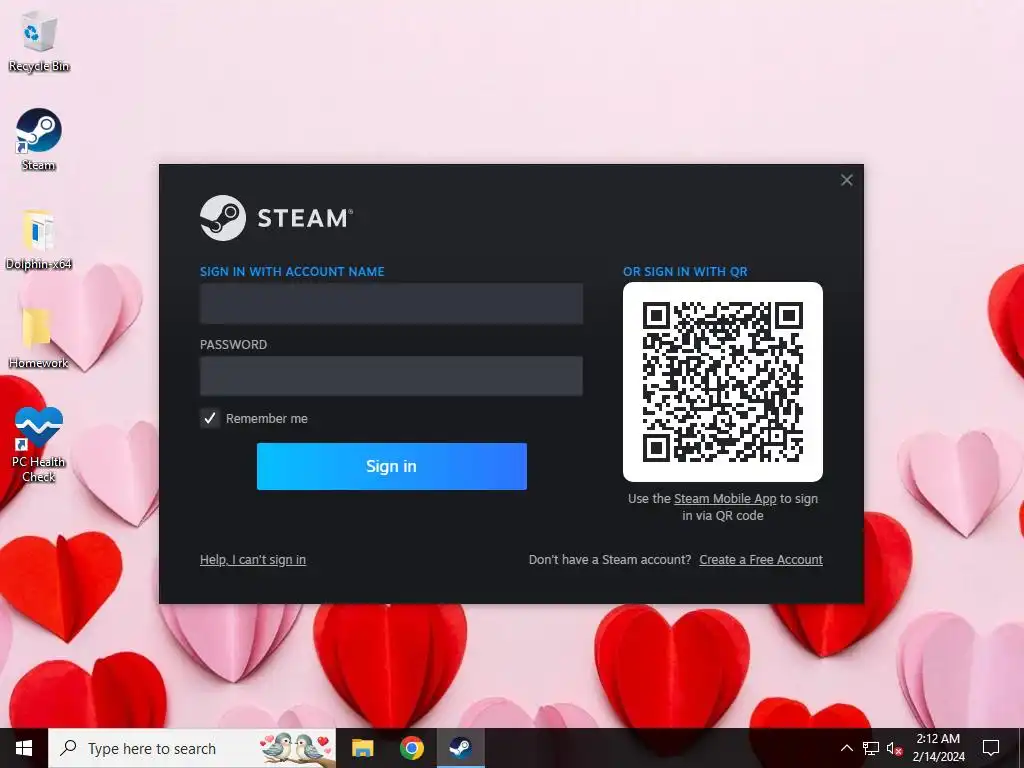Open File Explorer from the taskbar
Image resolution: width=1024 pixels, height=768 pixels.
click(362, 748)
